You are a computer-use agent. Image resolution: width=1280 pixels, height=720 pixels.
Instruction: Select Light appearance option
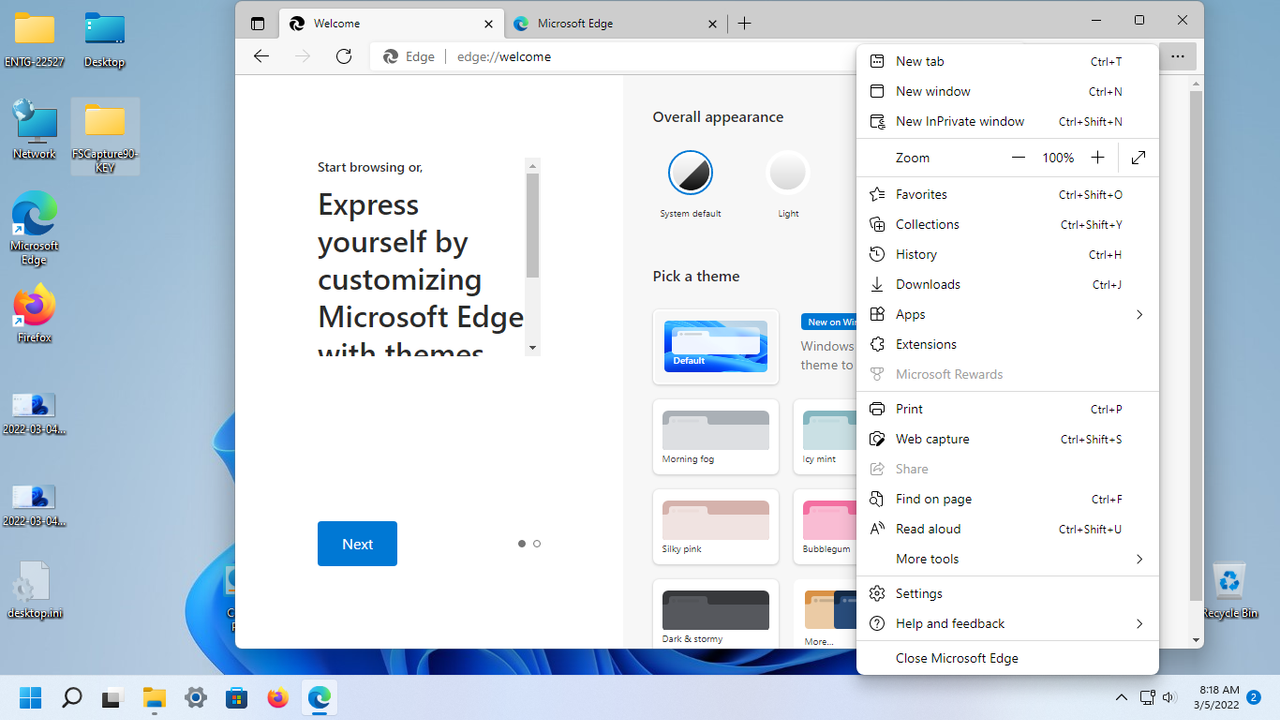tap(788, 172)
